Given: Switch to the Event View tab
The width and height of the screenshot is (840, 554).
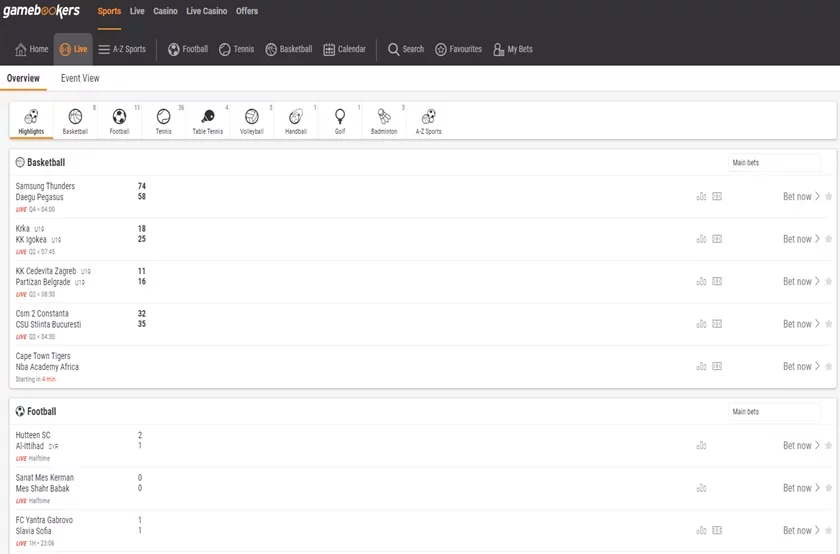Looking at the screenshot, I should click(80, 78).
